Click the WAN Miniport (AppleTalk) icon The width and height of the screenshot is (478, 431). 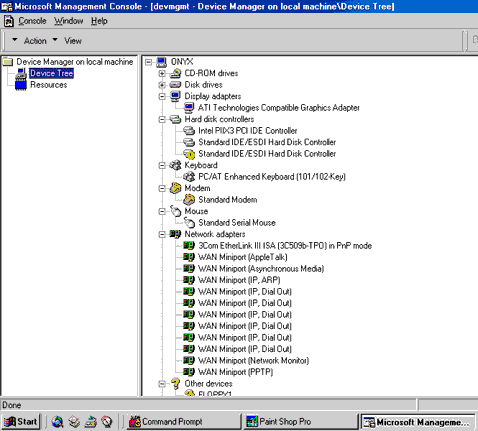pos(189,257)
